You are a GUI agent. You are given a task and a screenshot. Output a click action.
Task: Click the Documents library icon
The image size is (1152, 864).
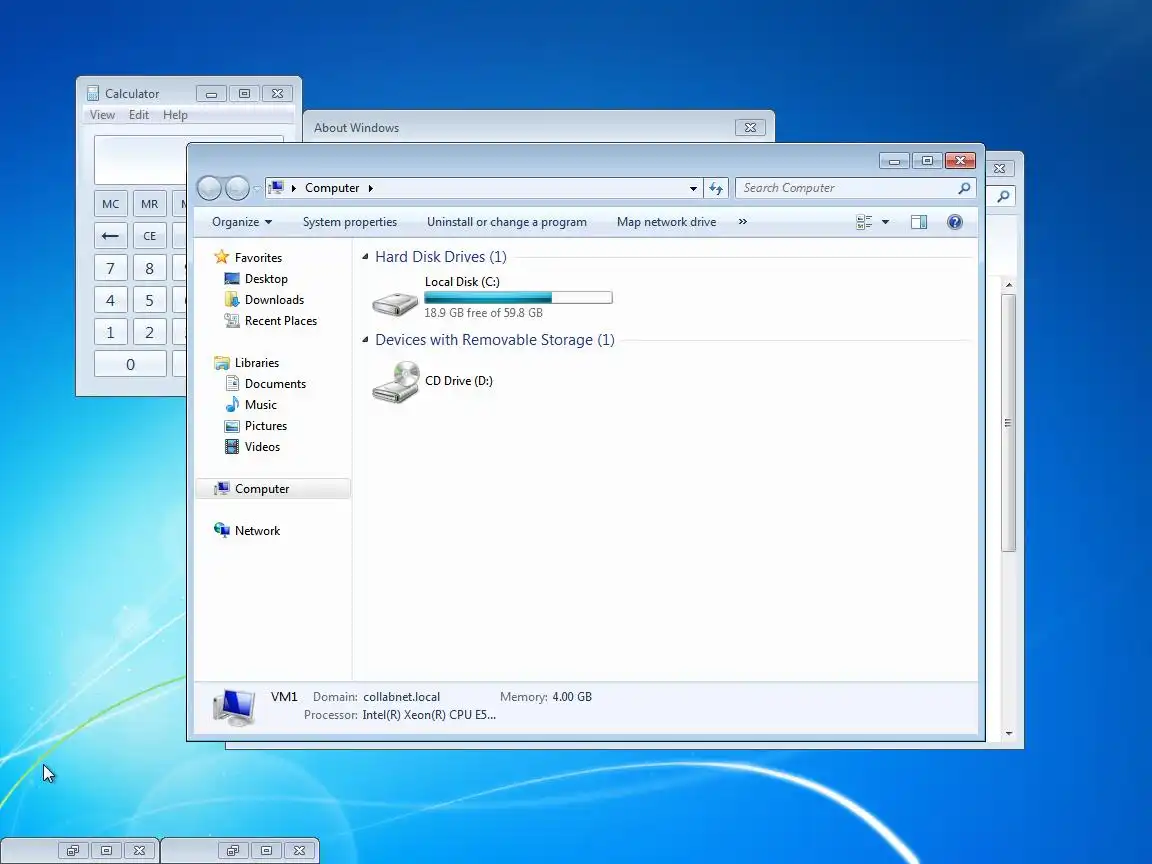tap(231, 384)
